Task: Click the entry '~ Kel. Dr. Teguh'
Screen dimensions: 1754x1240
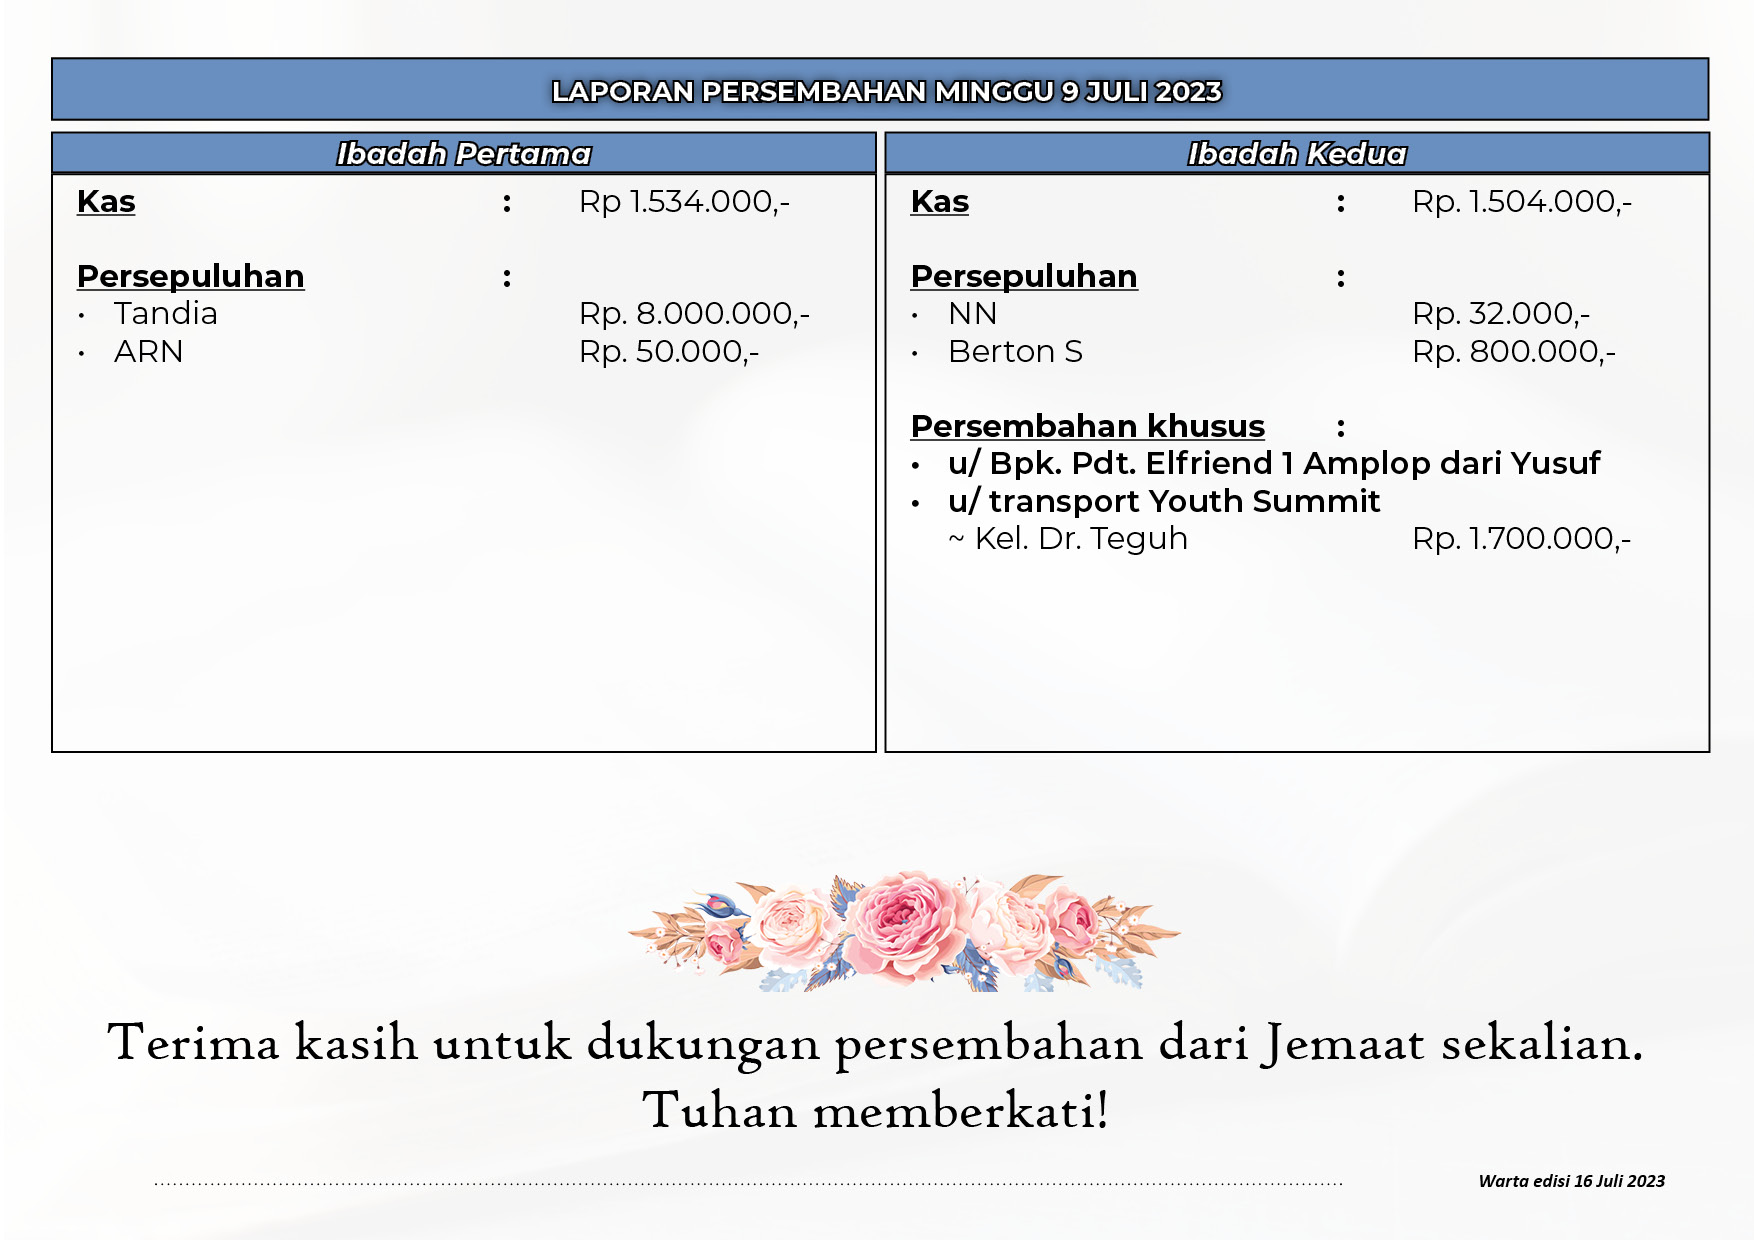Action: click(1068, 539)
